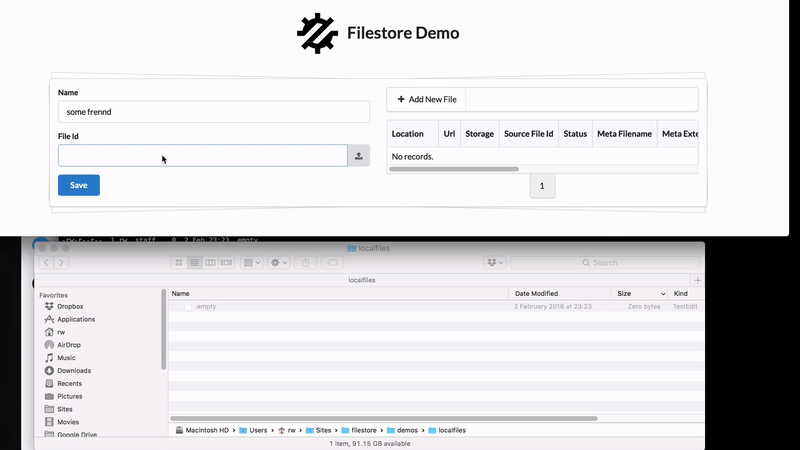Click Finder back navigation arrow
This screenshot has width=800, height=450.
(46, 263)
